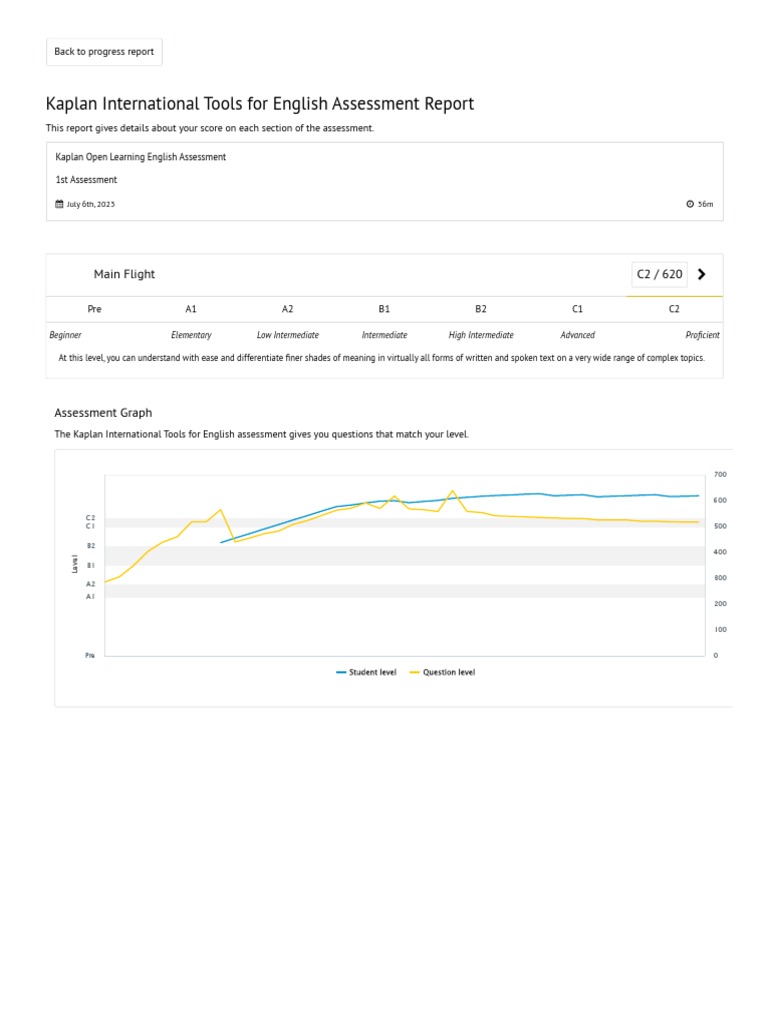The image size is (768, 1024).
Task: Toggle Student level series in legend
Action: pos(372,672)
